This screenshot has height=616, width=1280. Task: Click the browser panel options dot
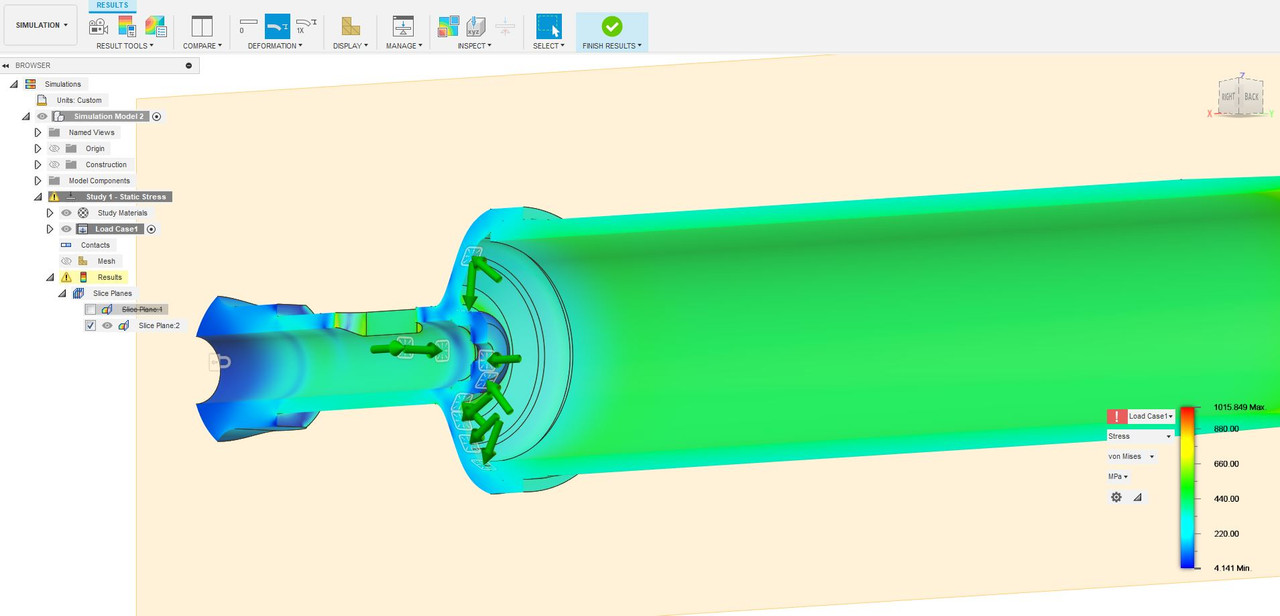(x=189, y=65)
